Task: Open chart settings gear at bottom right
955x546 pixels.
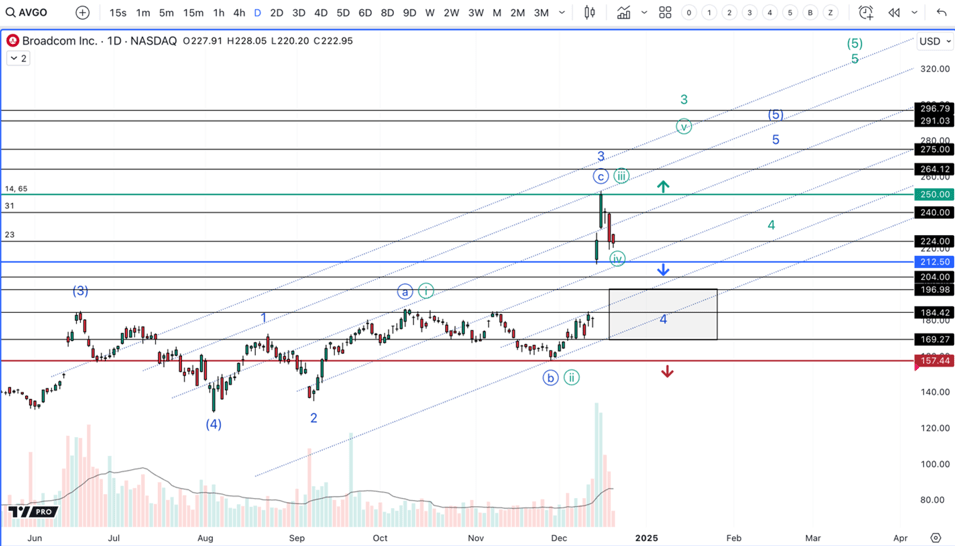Action: pos(935,538)
